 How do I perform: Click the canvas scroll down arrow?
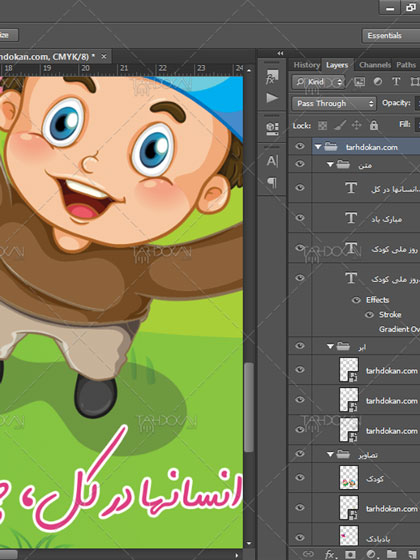tap(249, 544)
